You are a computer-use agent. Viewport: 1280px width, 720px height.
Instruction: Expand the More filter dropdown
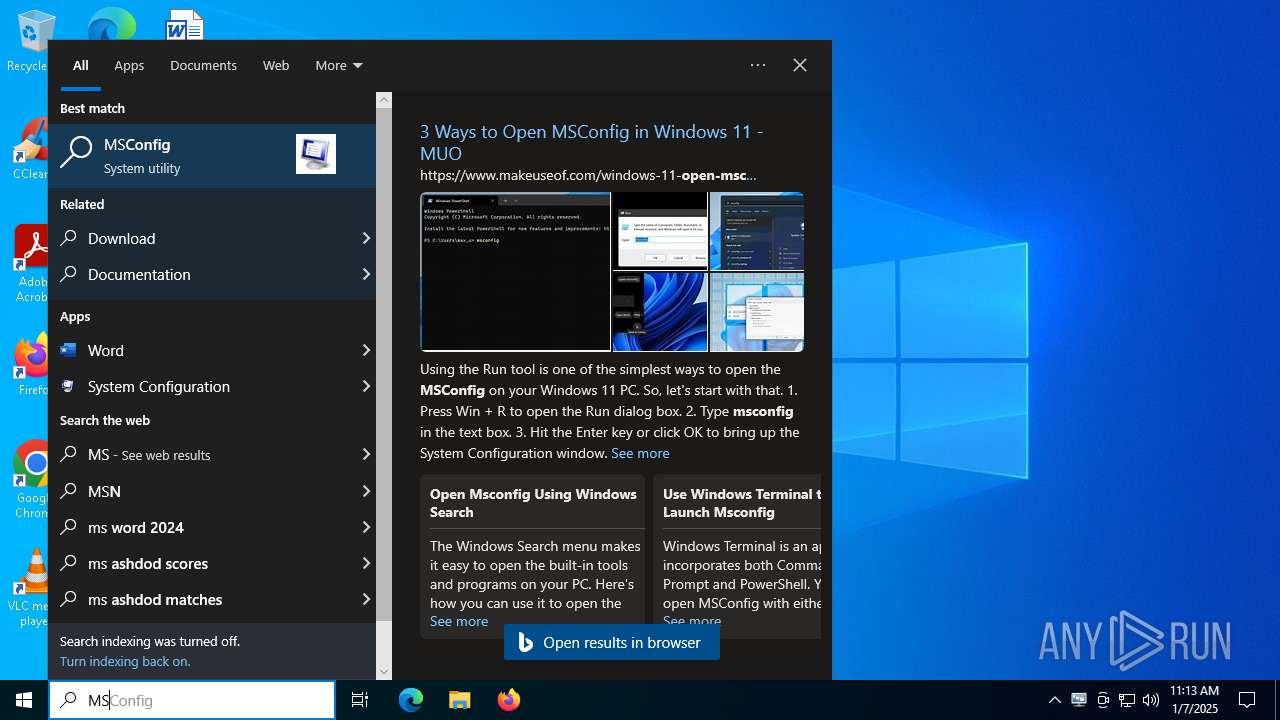[339, 65]
